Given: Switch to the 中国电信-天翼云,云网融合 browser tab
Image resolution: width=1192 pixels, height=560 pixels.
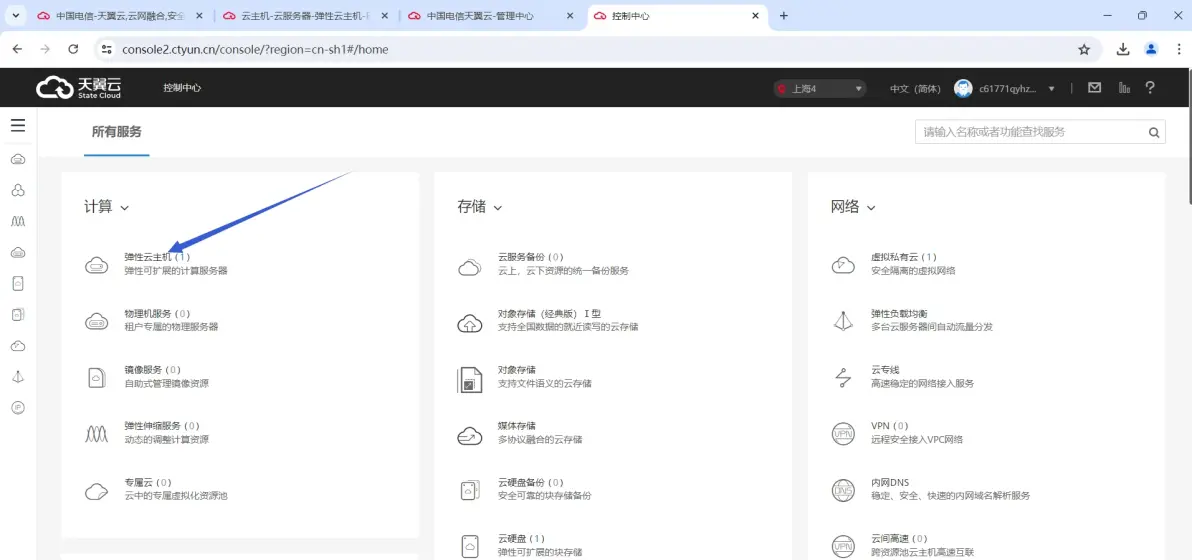Looking at the screenshot, I should click(120, 16).
